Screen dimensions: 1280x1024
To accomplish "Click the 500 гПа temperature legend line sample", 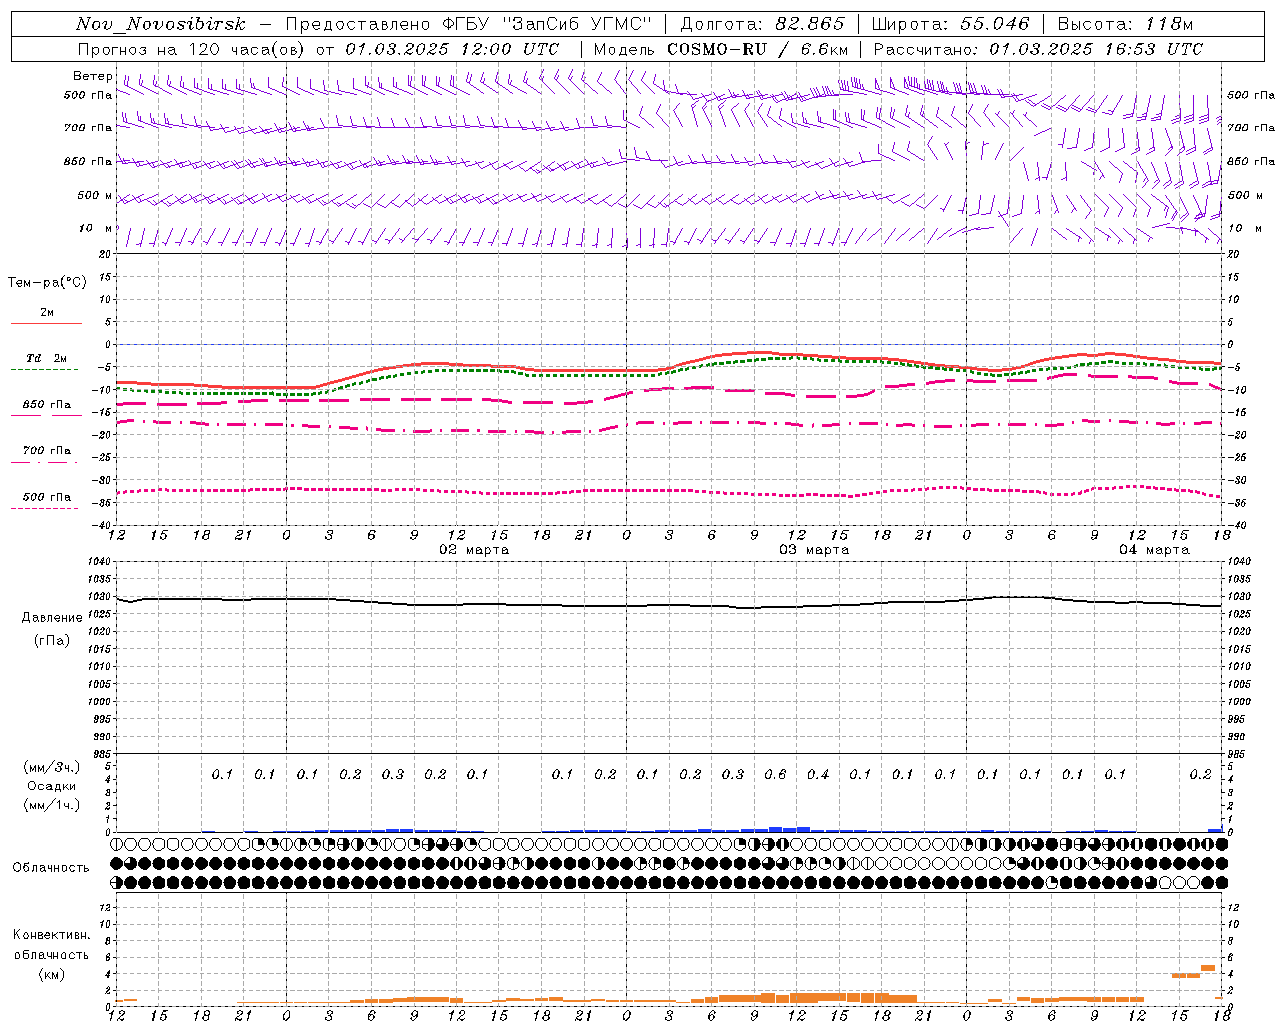I will 45,508.
